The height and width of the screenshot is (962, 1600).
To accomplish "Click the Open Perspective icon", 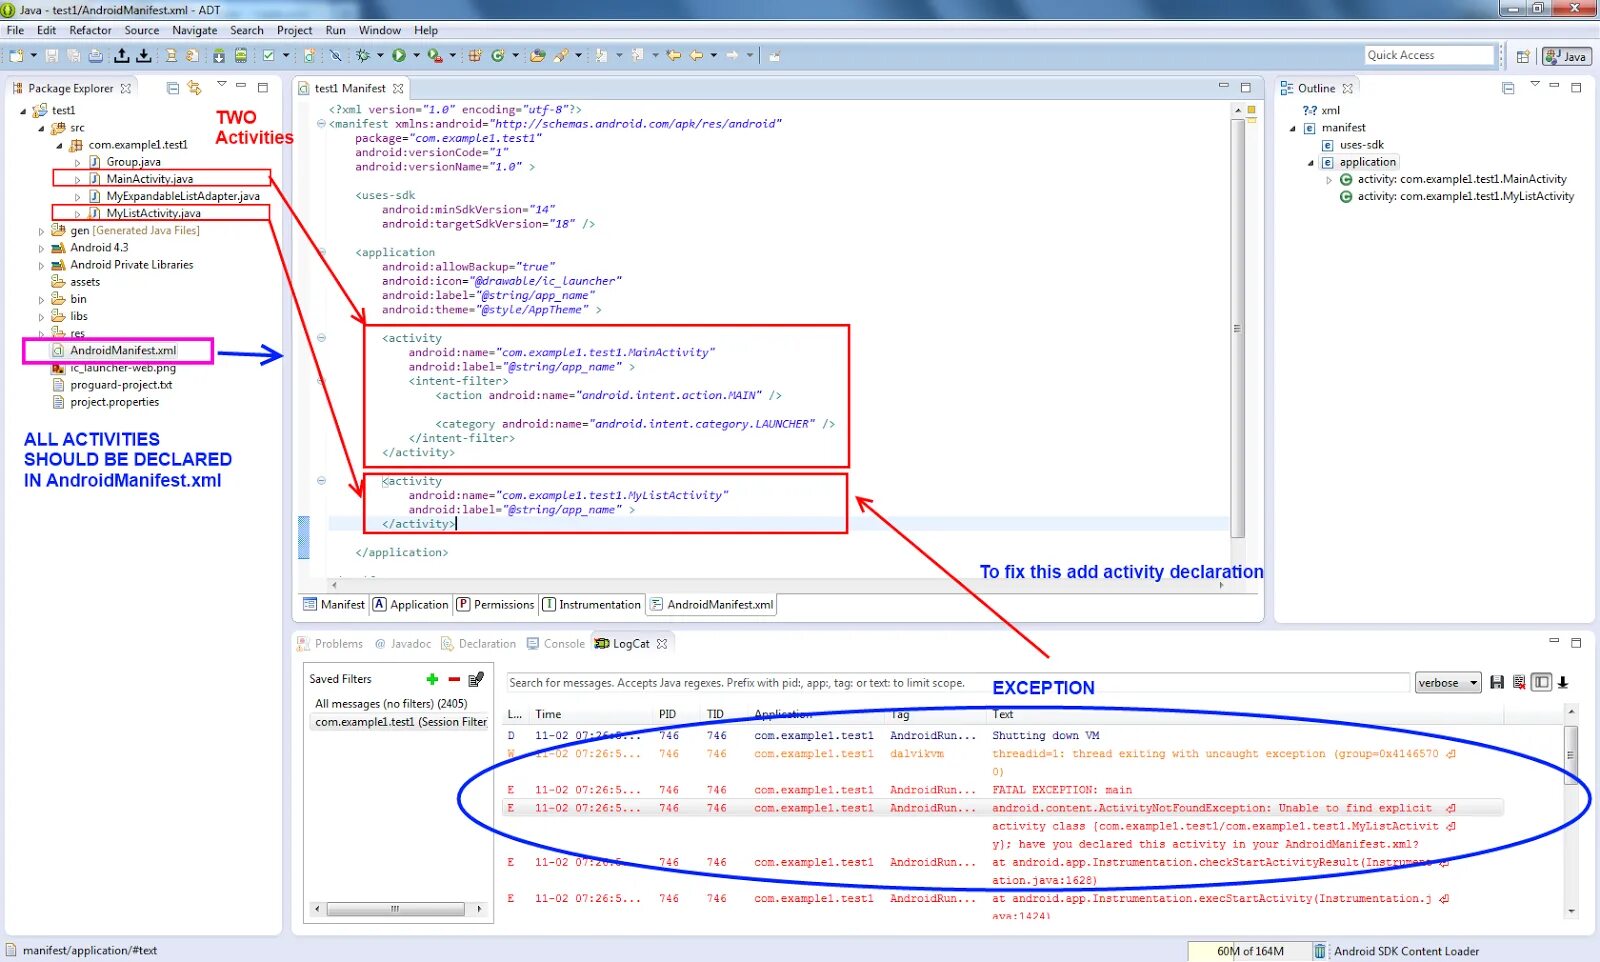I will [1523, 56].
